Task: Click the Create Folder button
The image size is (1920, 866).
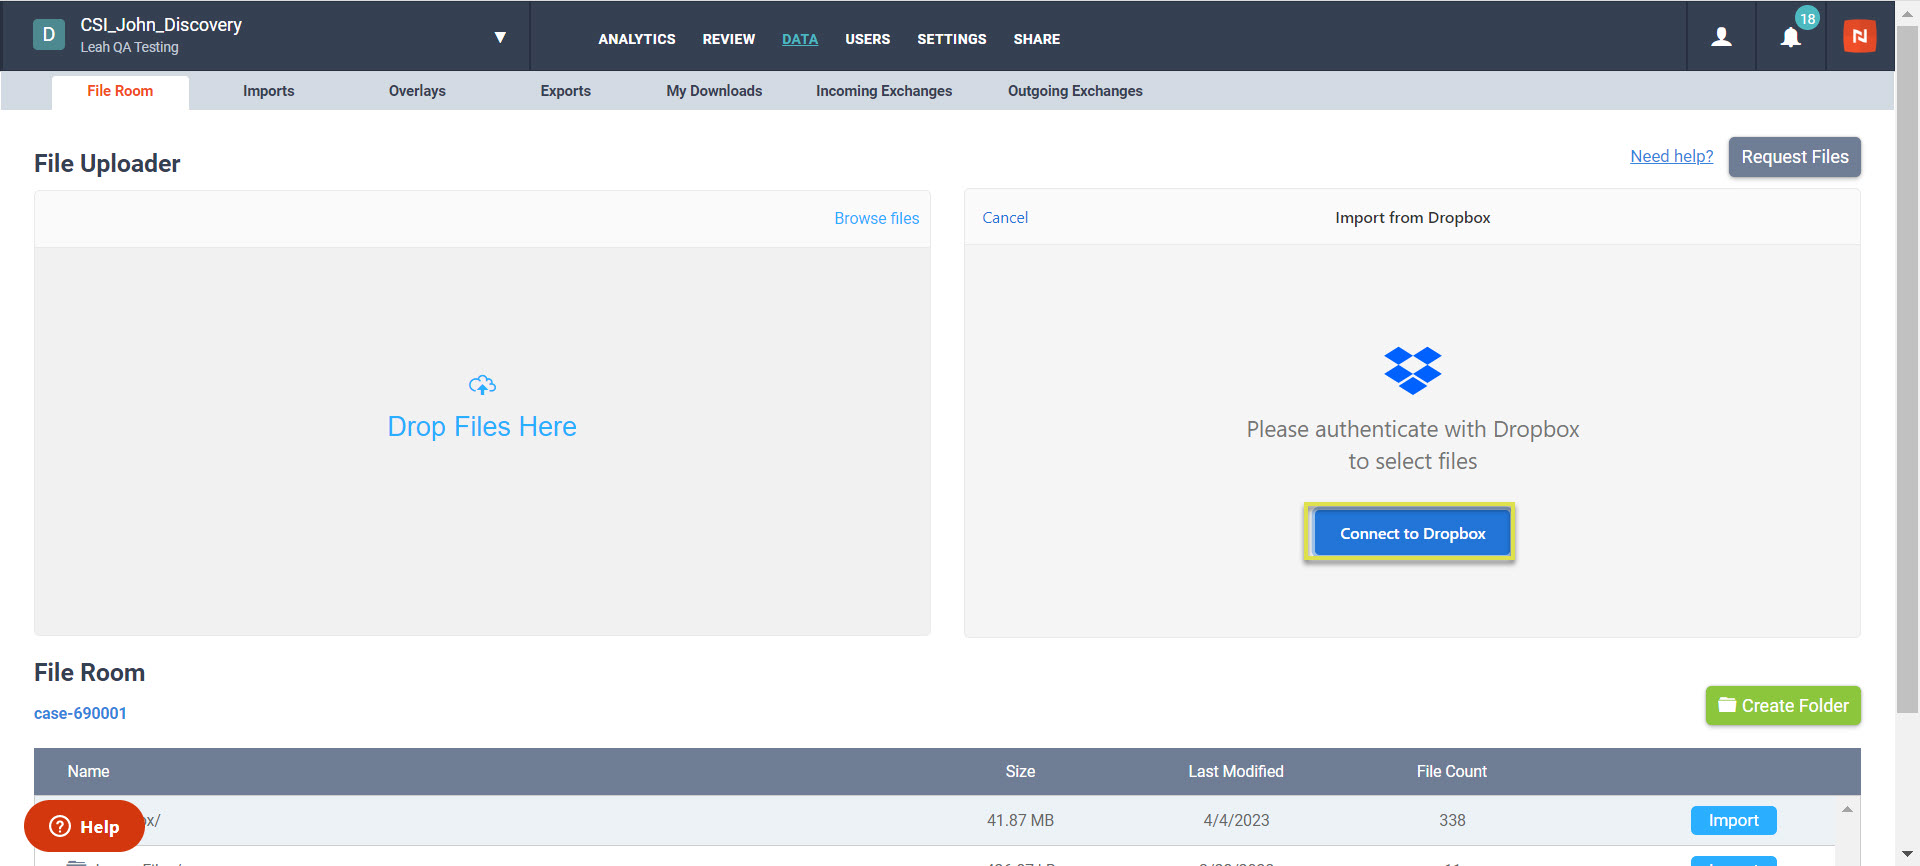Action: (1782, 705)
